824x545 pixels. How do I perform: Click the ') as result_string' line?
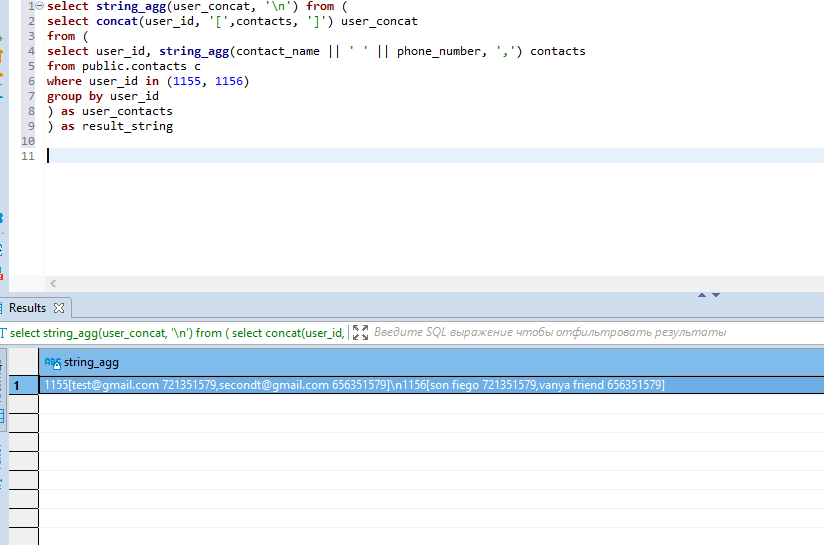(110, 127)
